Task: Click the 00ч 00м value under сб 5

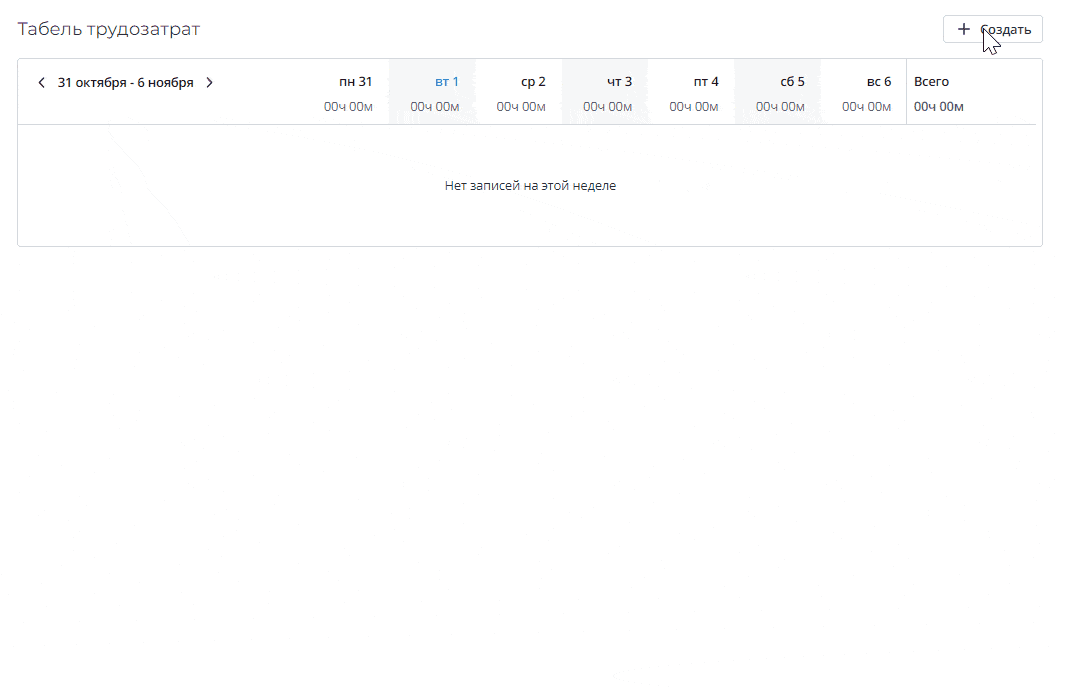Action: pos(780,107)
